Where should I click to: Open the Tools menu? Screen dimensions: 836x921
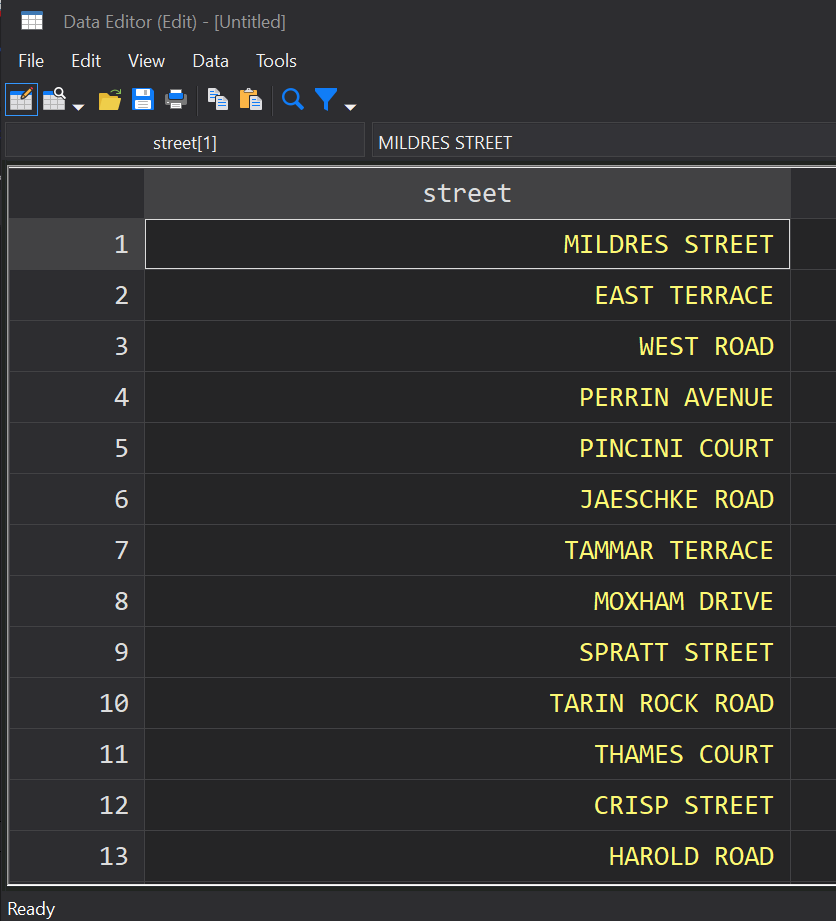[x=276, y=61]
